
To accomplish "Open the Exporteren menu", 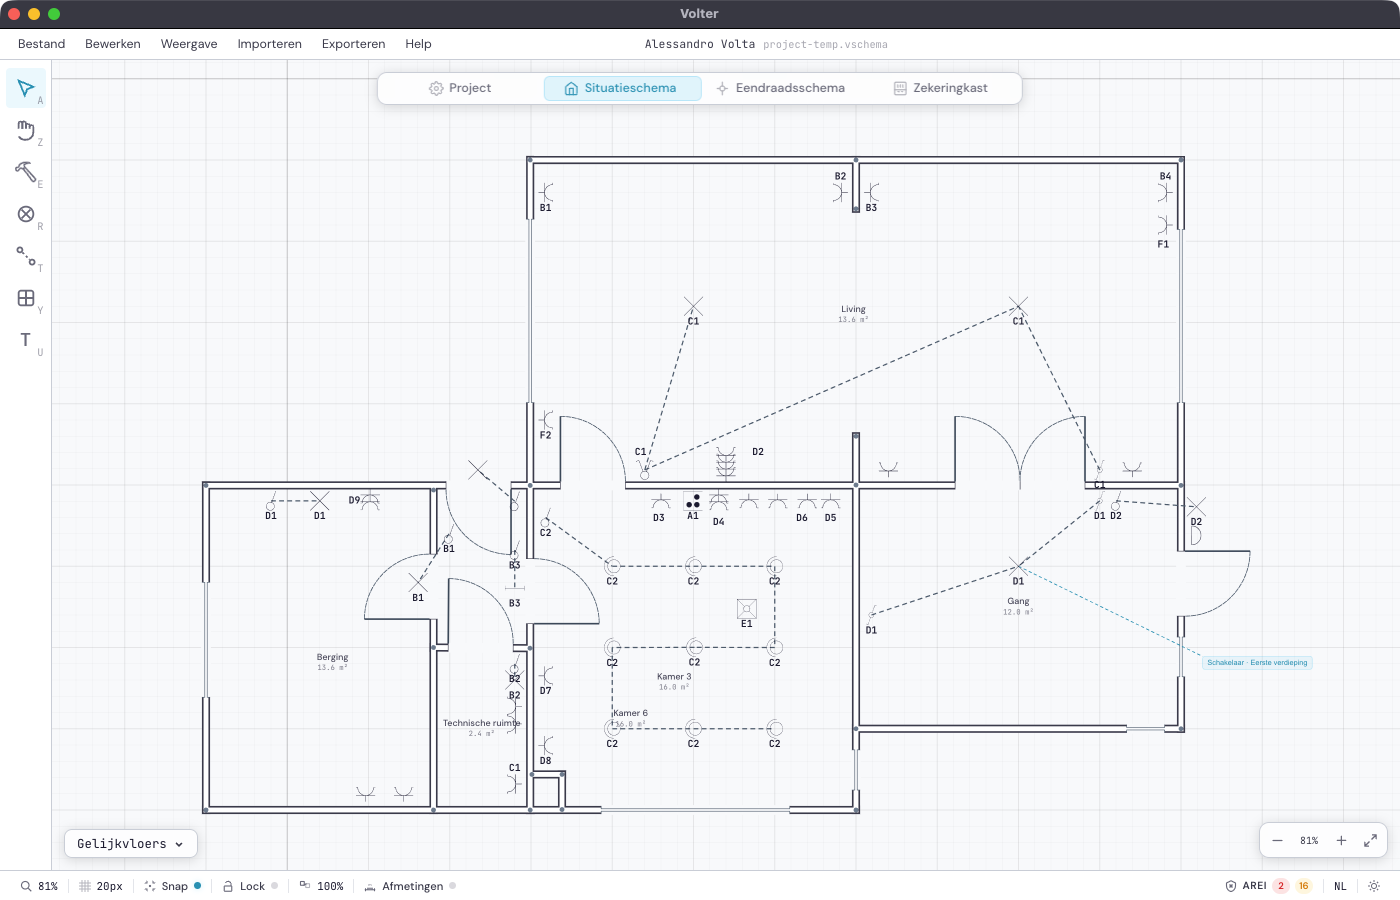I will pyautogui.click(x=353, y=44).
